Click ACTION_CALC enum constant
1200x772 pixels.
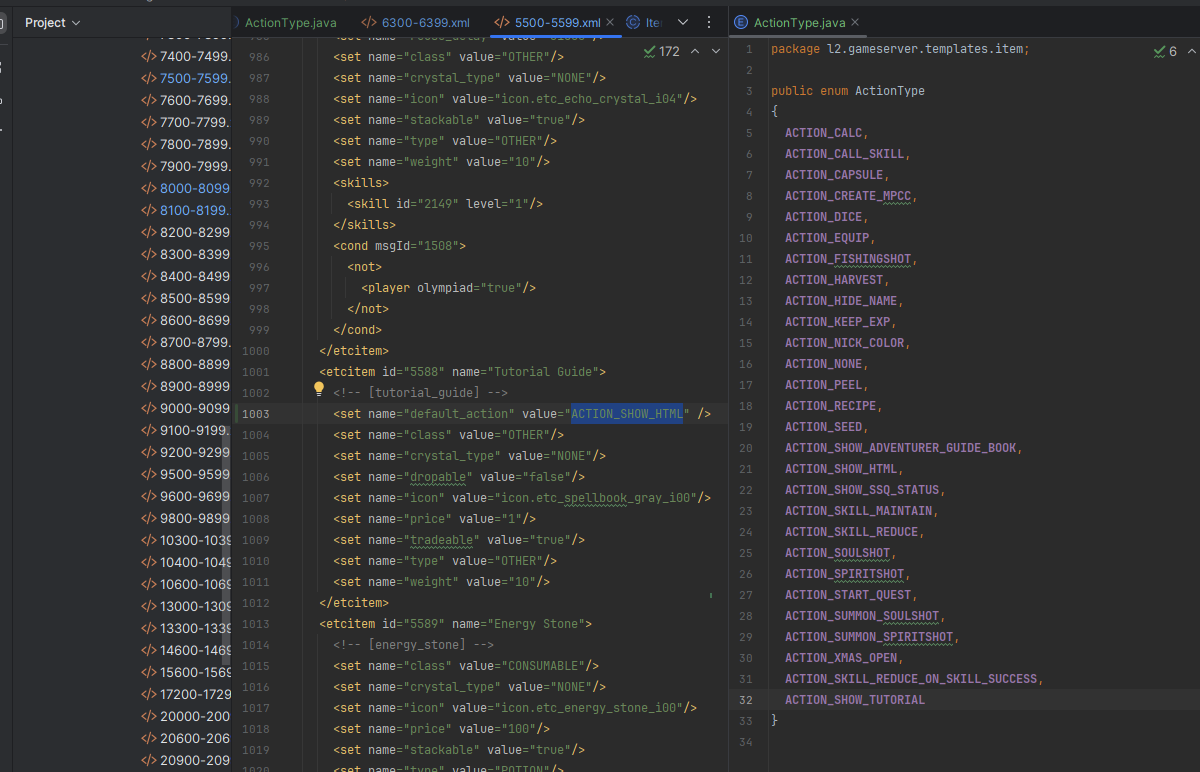tap(825, 132)
